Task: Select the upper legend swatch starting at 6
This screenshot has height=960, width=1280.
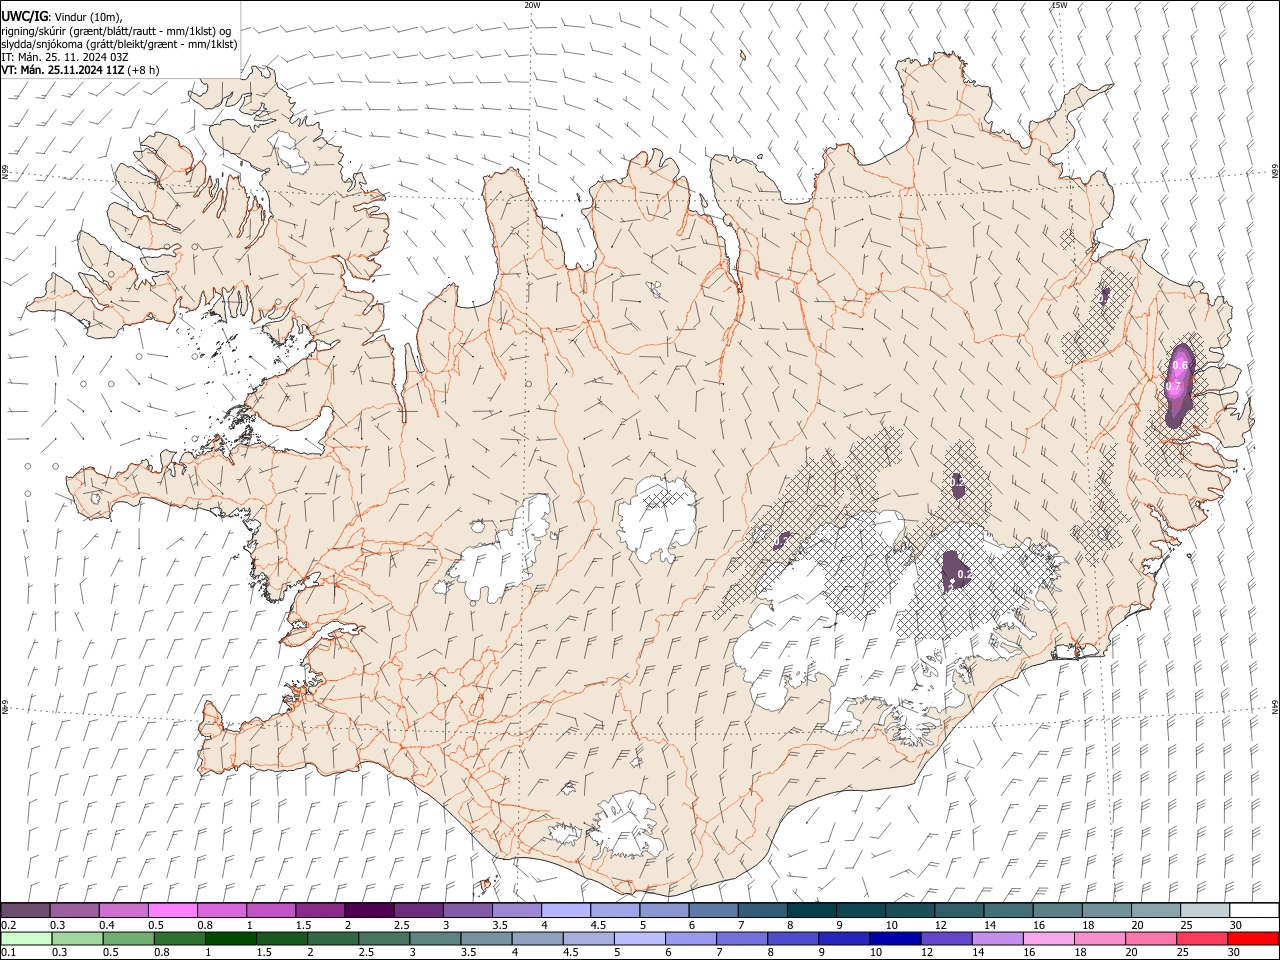Action: tap(713, 910)
